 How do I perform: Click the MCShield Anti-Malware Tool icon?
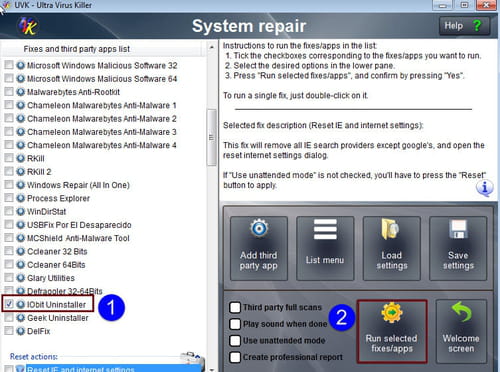coord(21,238)
